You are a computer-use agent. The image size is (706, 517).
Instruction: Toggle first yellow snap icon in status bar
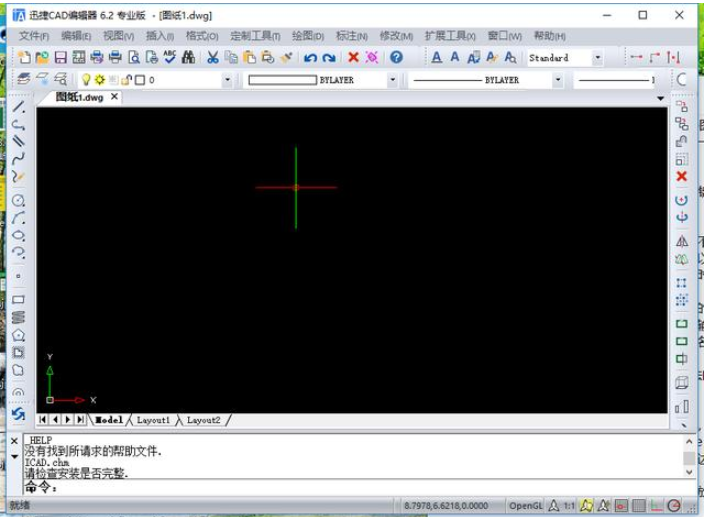coord(586,505)
